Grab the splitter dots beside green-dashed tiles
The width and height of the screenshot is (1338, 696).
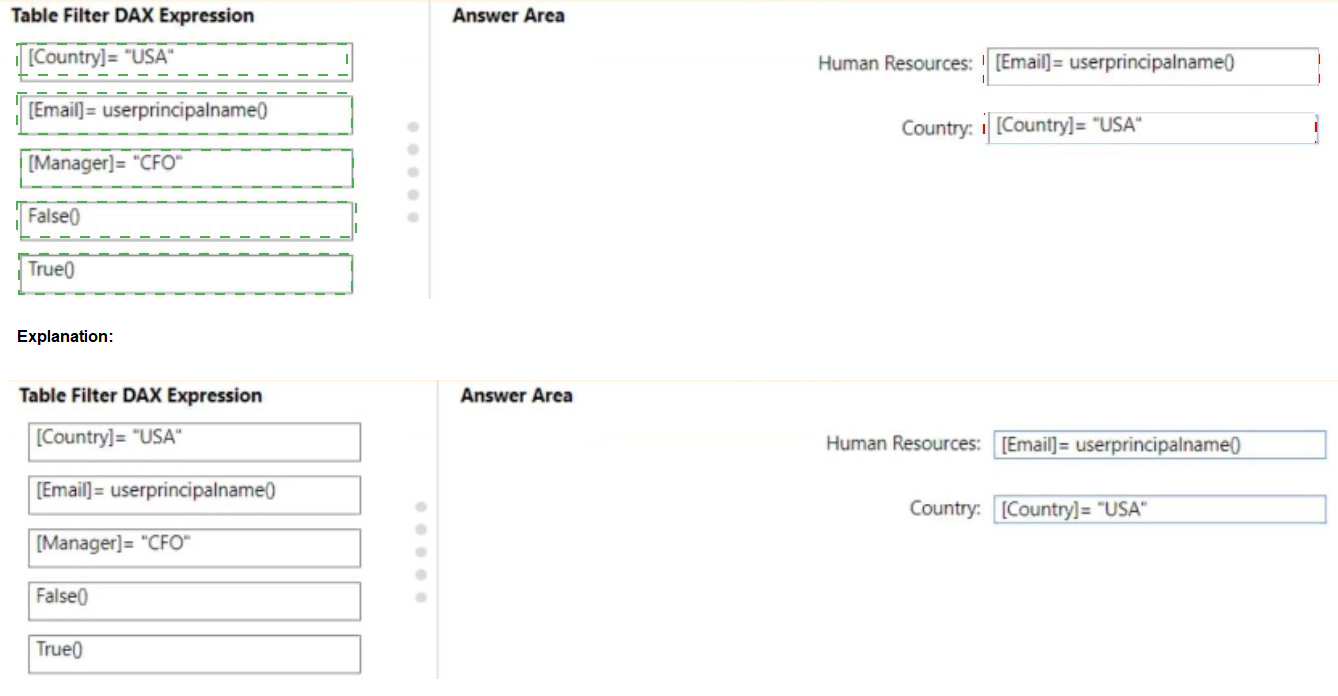413,172
